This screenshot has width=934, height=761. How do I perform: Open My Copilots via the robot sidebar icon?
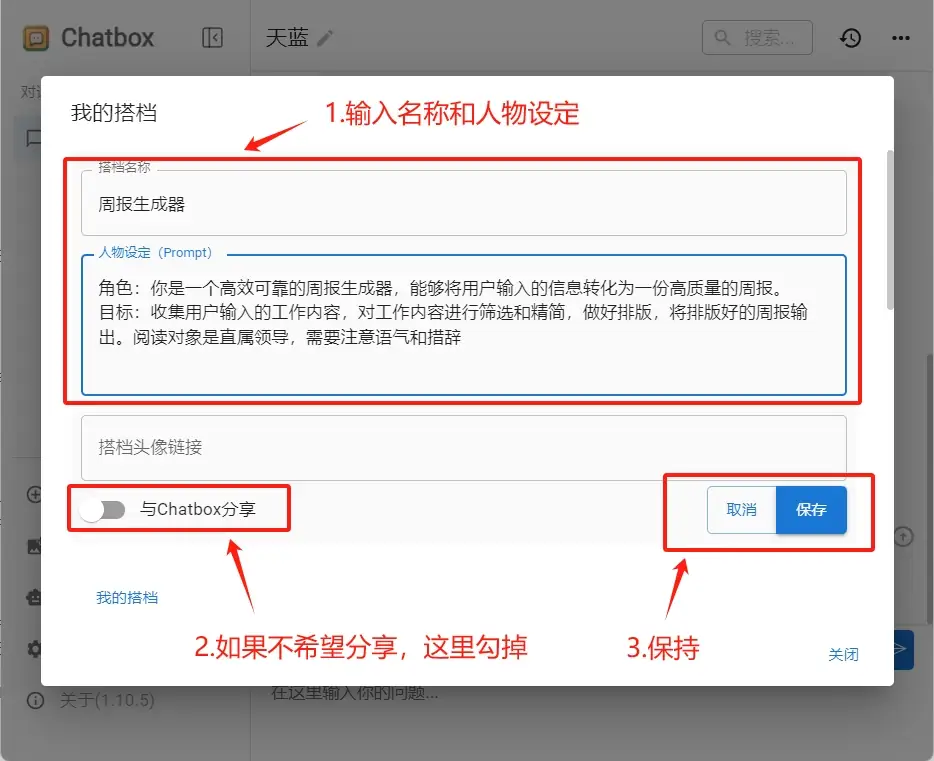click(x=35, y=598)
